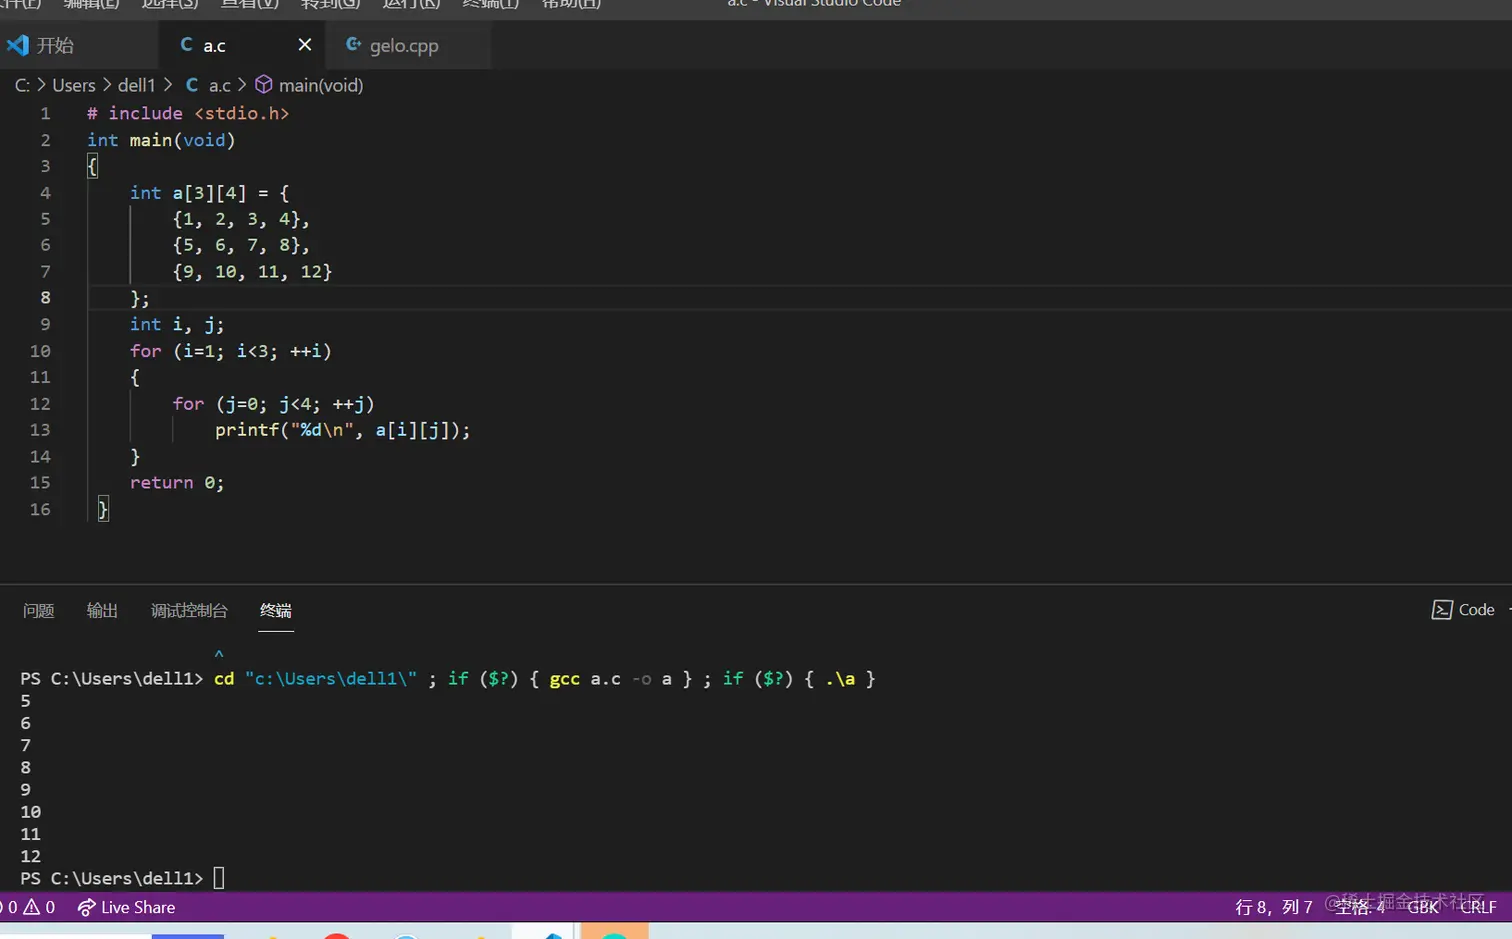This screenshot has width=1512, height=939.
Task: Show the 调试控制台 debug console tab
Action: [x=189, y=610]
